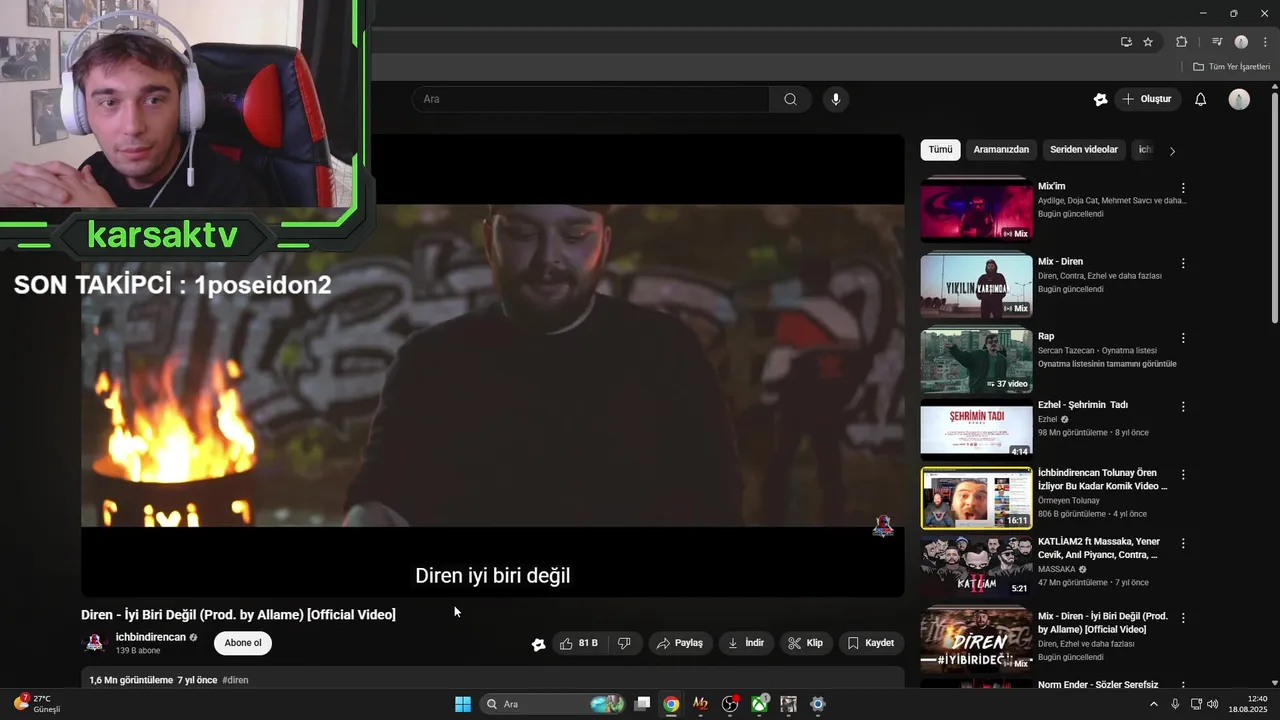Open Oynatma listesinin tamamını görüntüle link
The width and height of the screenshot is (1280, 720).
tap(1107, 364)
